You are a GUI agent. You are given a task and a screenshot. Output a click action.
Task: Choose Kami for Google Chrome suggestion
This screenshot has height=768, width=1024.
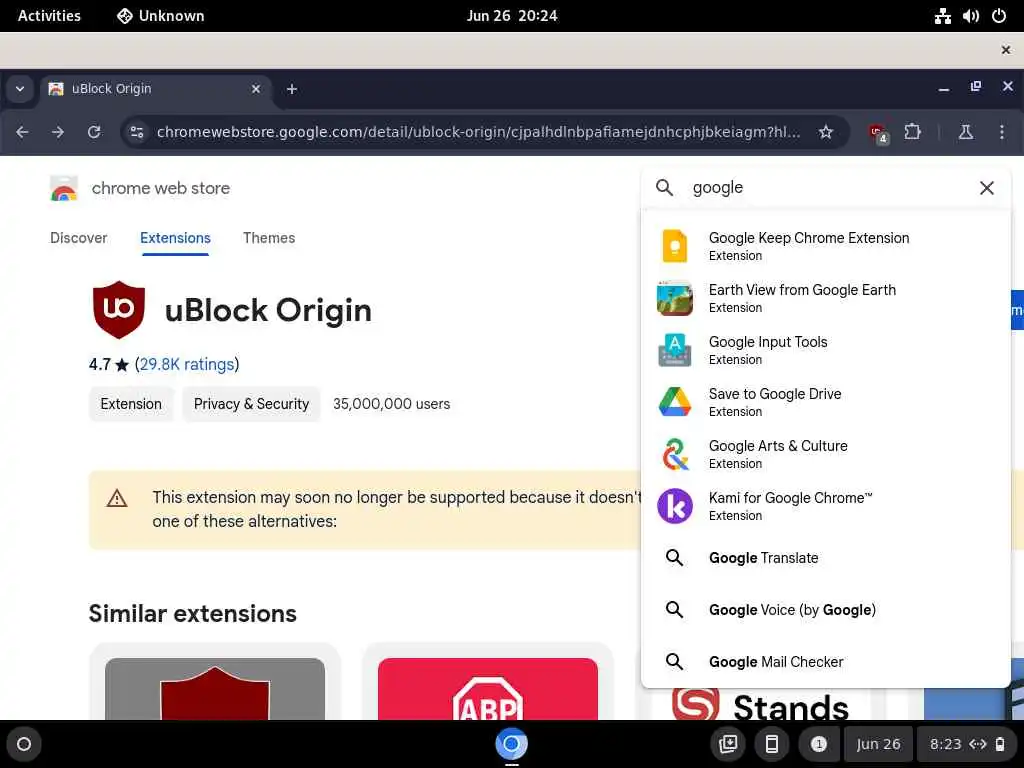tap(826, 506)
